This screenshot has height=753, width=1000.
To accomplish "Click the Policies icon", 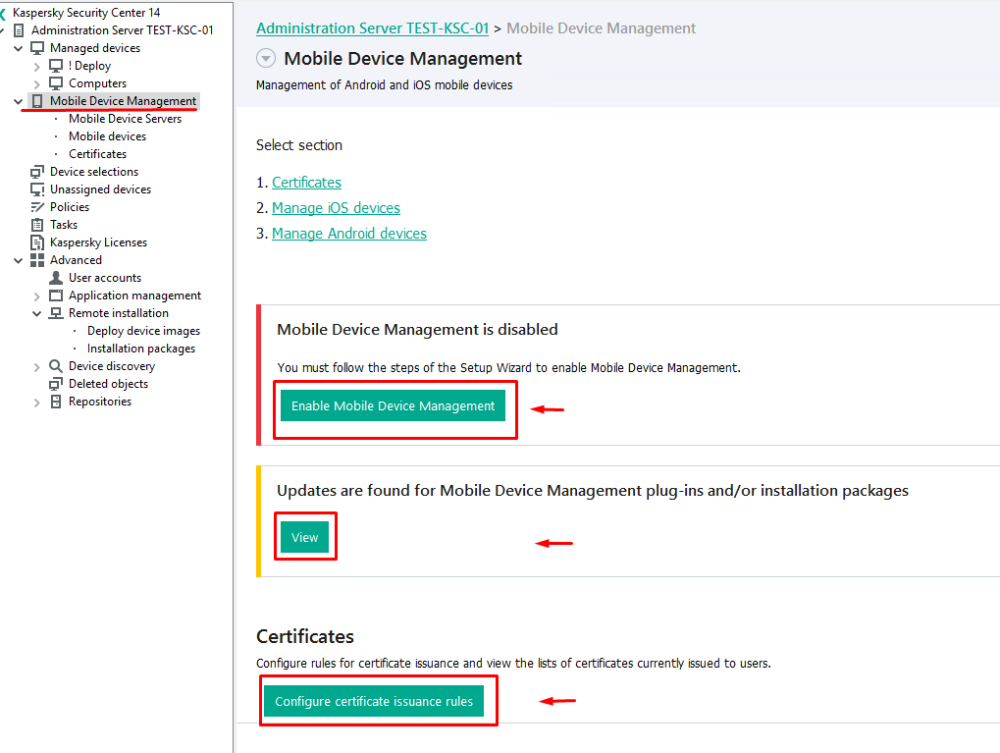I will (38, 207).
